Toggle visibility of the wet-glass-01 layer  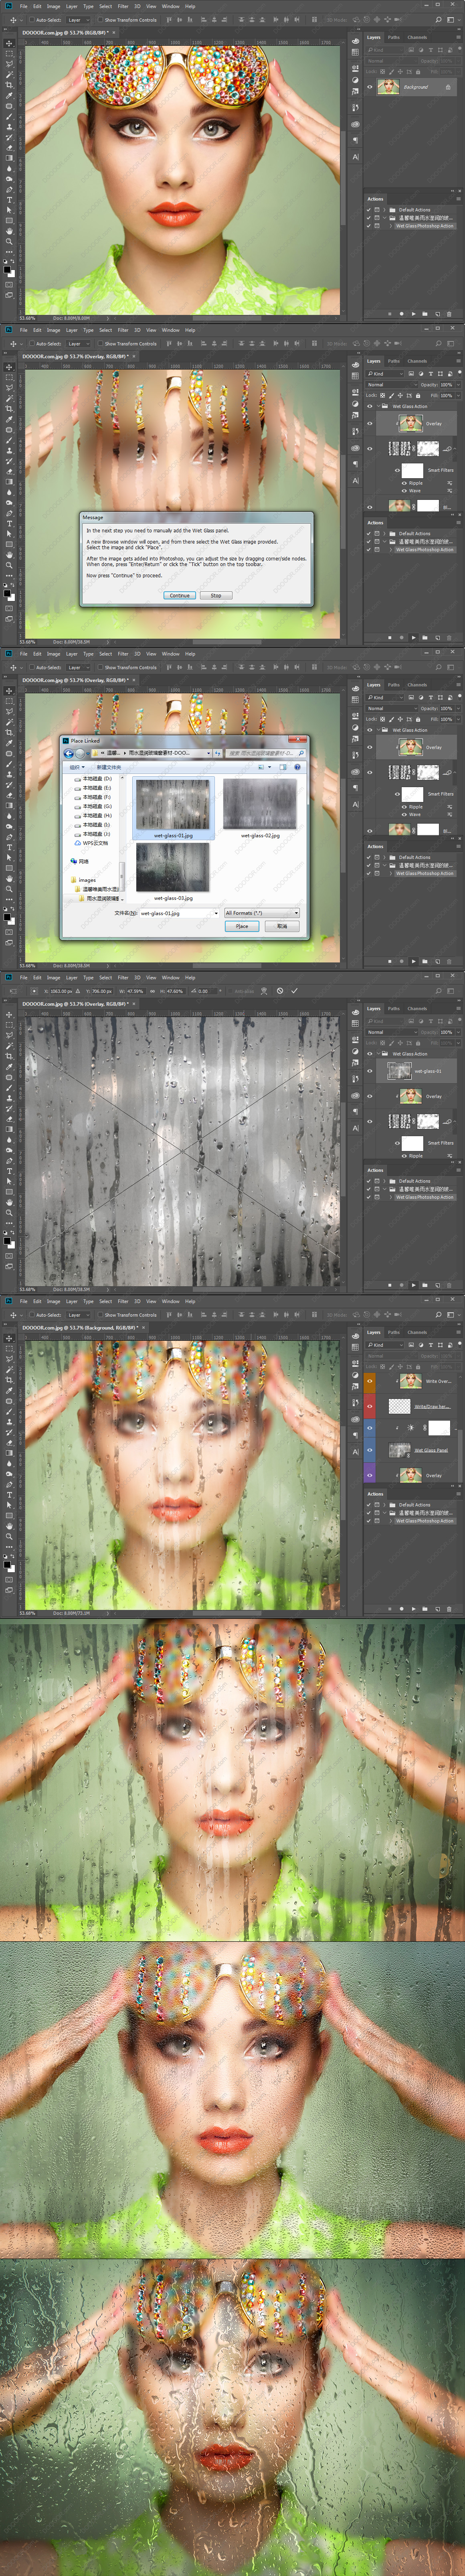click(370, 1071)
